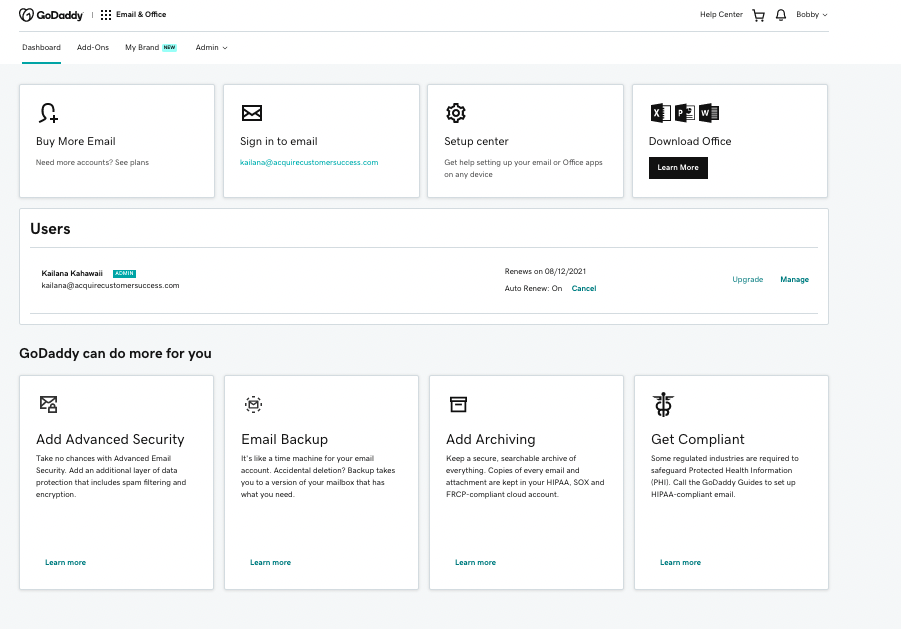The image size is (901, 629).
Task: Select the Download Office heading
Action: [x=690, y=141]
